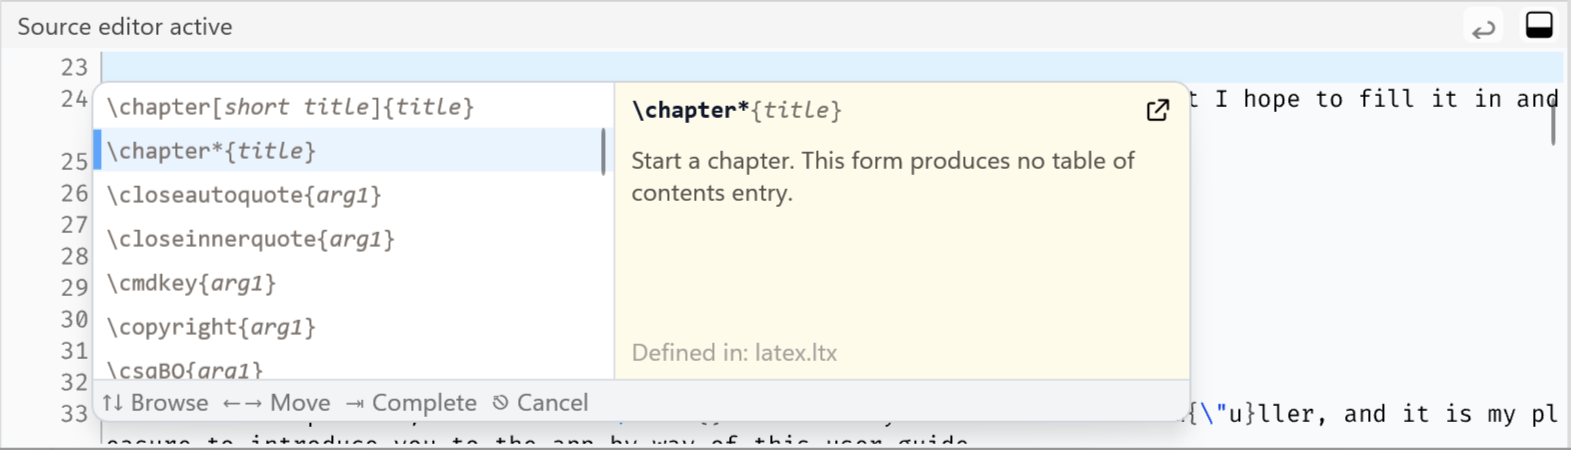Choose the \cmdkey{arg1} completion
The height and width of the screenshot is (450, 1571).
[191, 283]
